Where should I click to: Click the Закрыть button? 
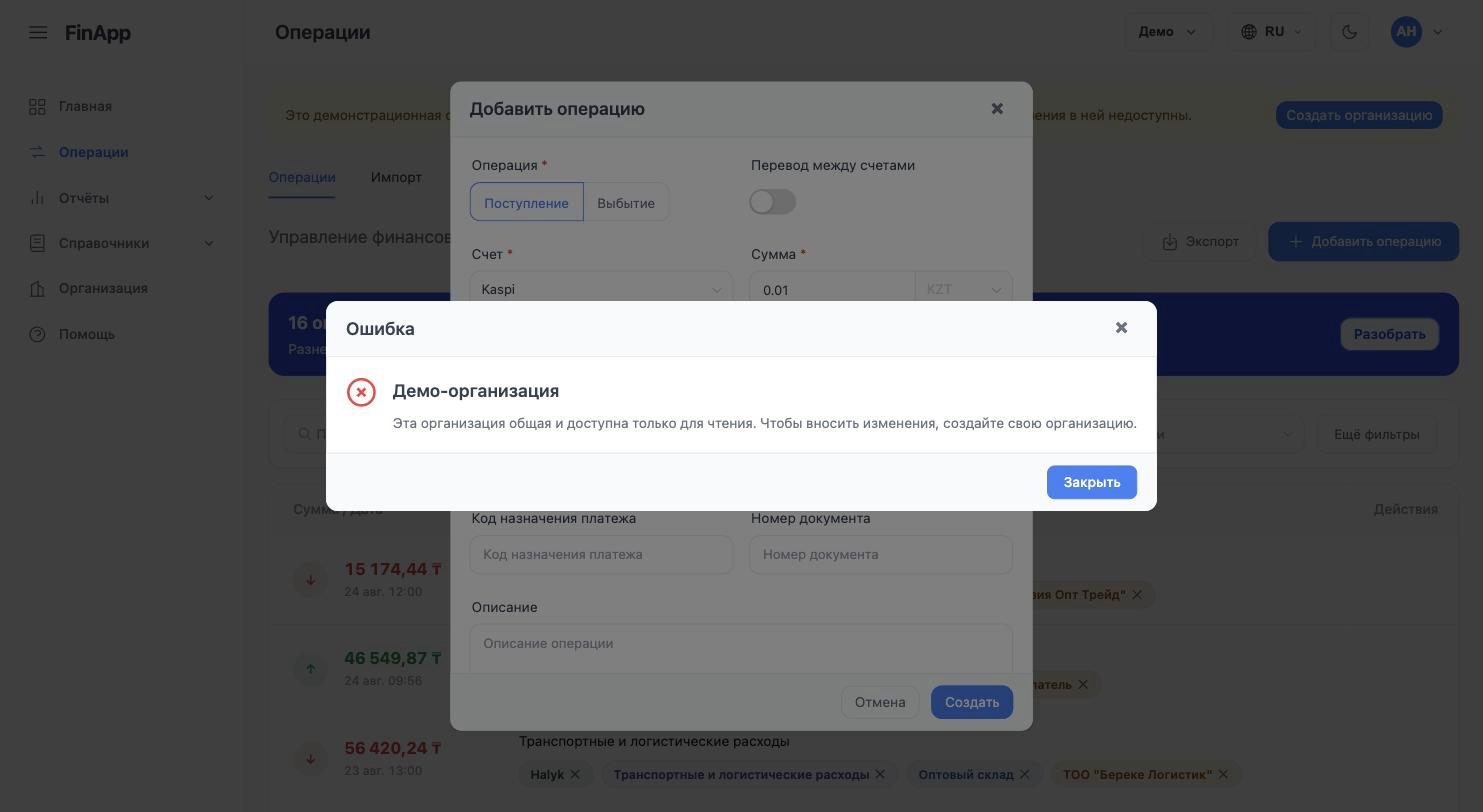(x=1091, y=482)
